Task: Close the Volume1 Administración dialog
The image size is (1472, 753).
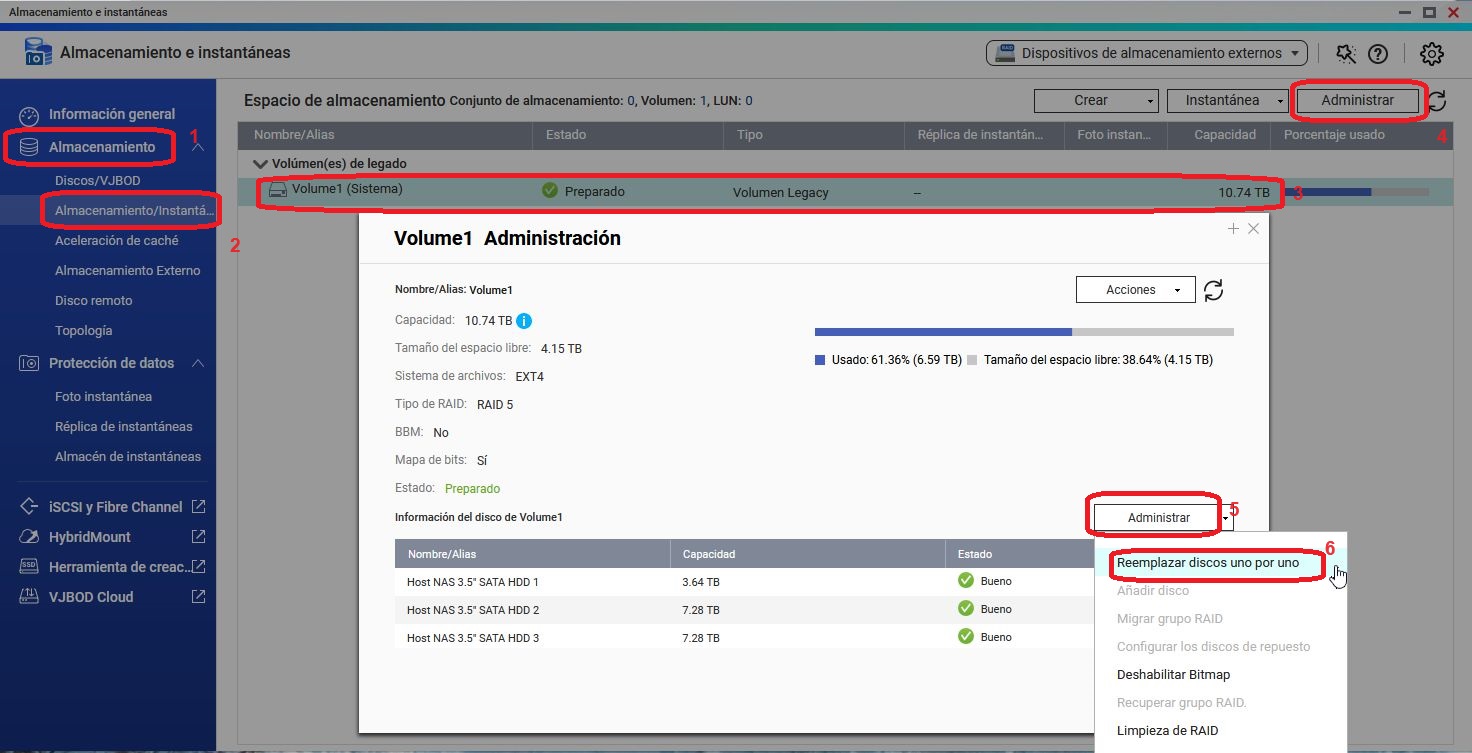Action: [x=1253, y=229]
